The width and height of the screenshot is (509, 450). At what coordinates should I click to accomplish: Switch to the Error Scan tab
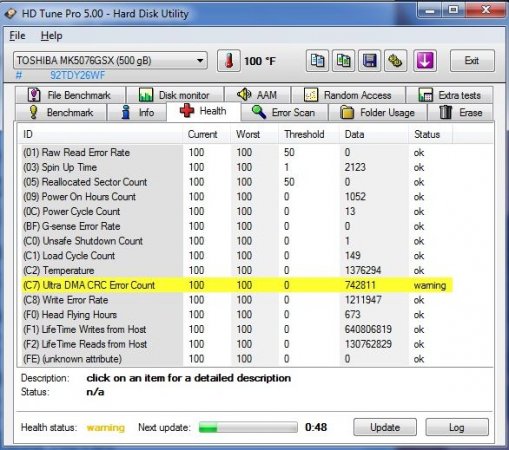click(x=284, y=112)
